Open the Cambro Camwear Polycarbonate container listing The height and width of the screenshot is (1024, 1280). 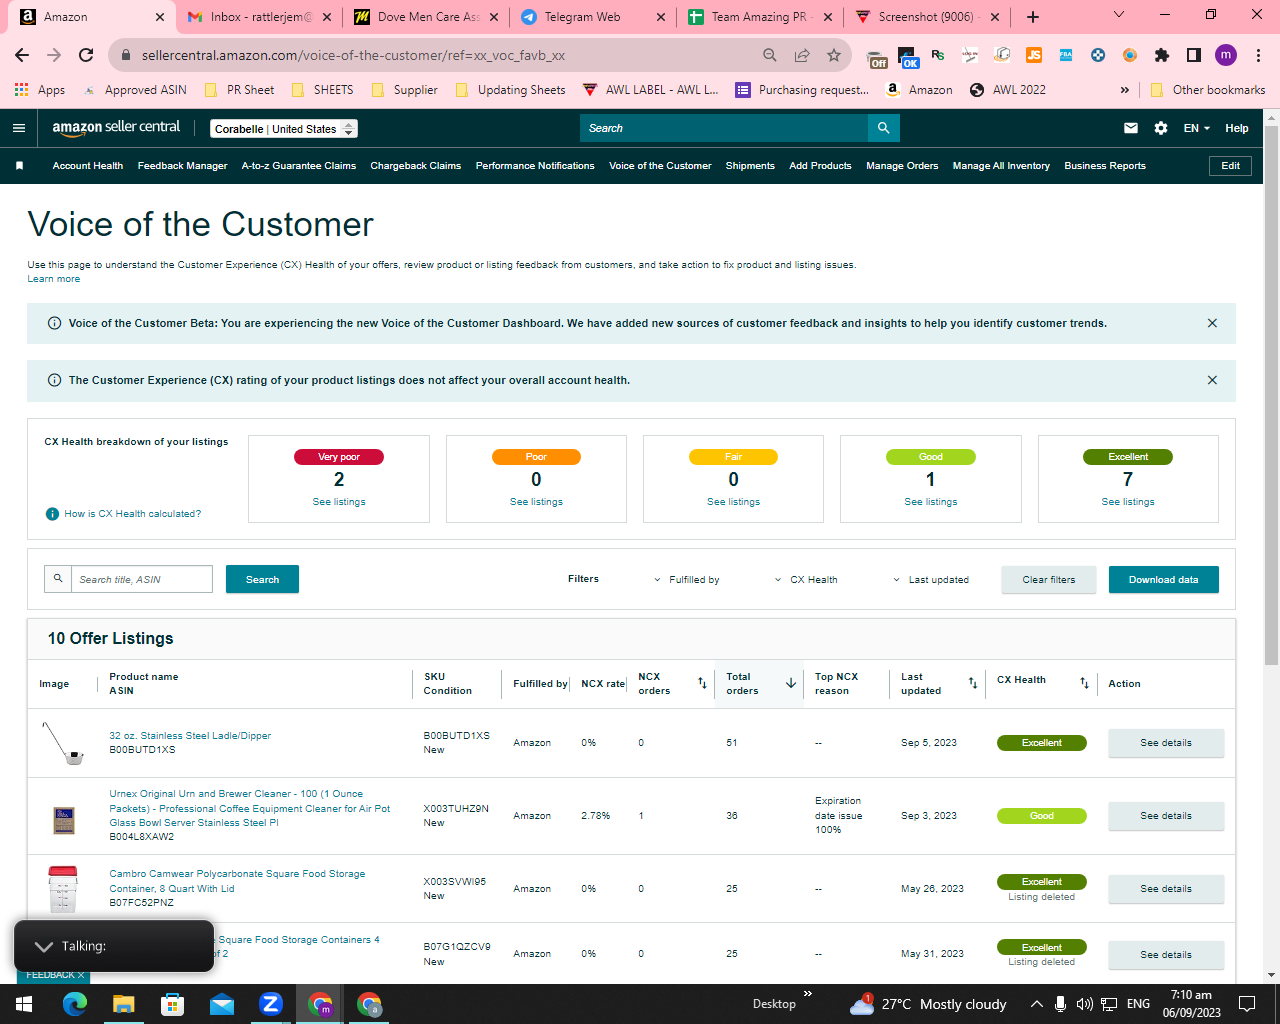coord(237,881)
